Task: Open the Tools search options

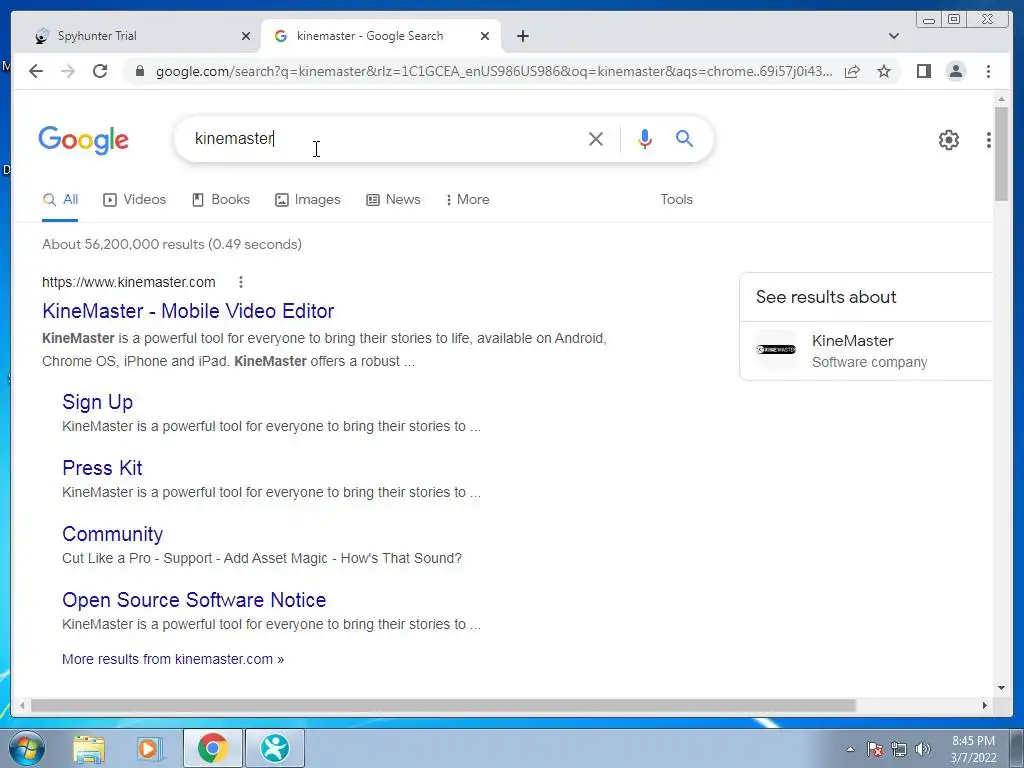Action: coord(677,200)
